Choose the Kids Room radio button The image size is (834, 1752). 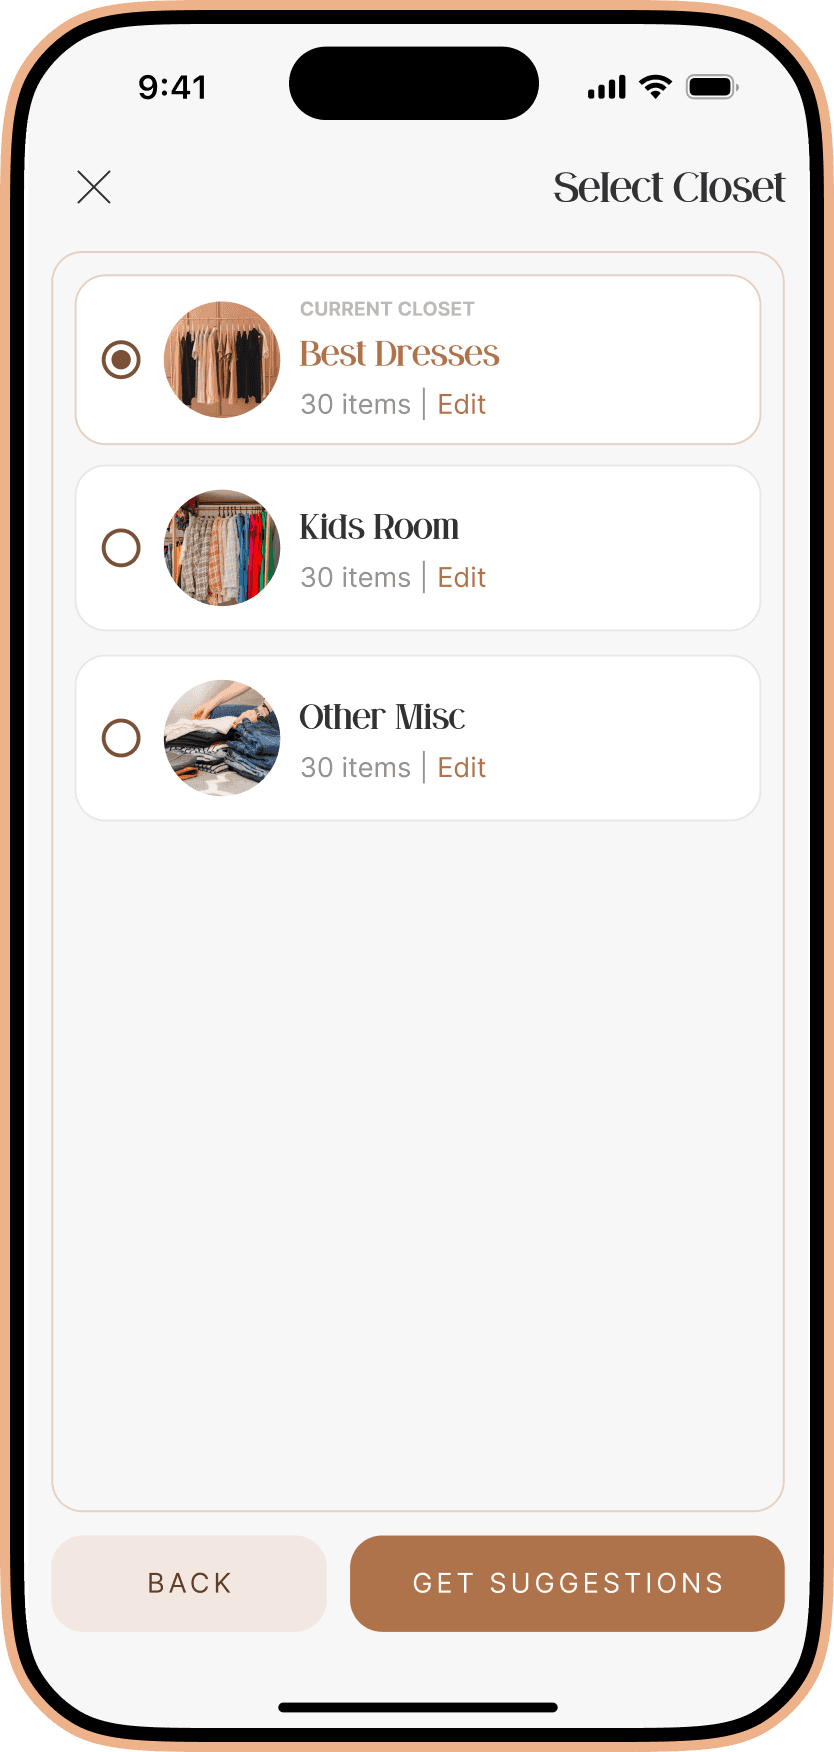coord(121,548)
